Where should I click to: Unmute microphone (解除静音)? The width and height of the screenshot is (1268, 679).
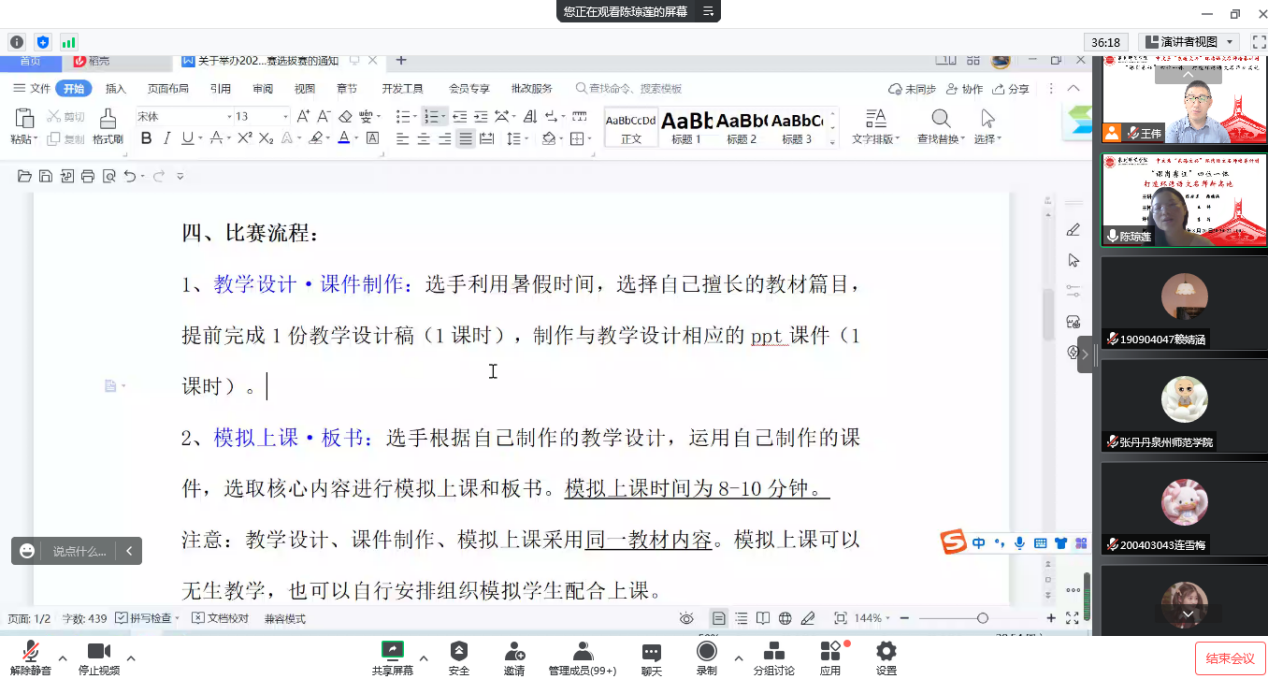point(30,652)
